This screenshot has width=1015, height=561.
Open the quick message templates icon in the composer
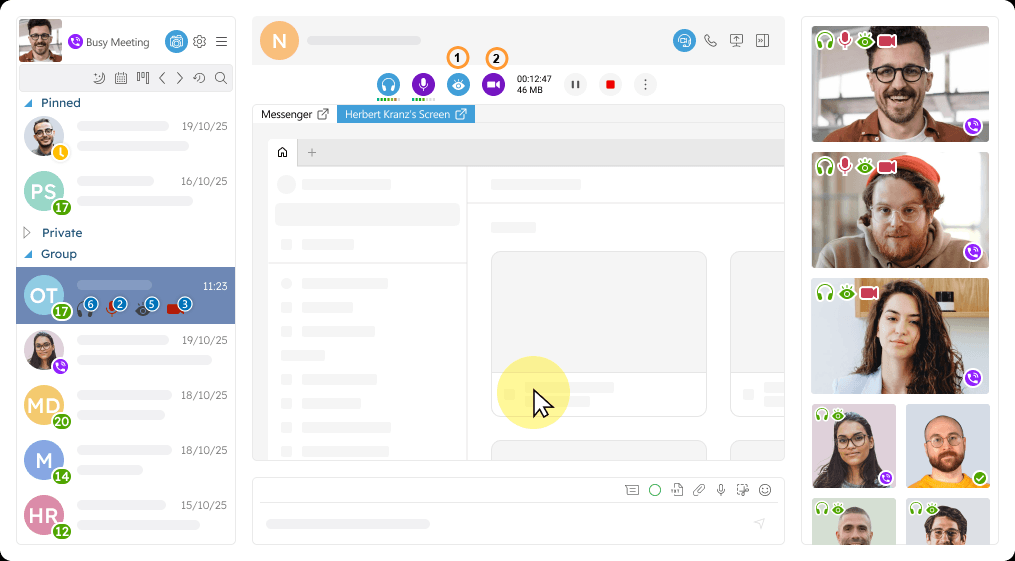coord(632,490)
